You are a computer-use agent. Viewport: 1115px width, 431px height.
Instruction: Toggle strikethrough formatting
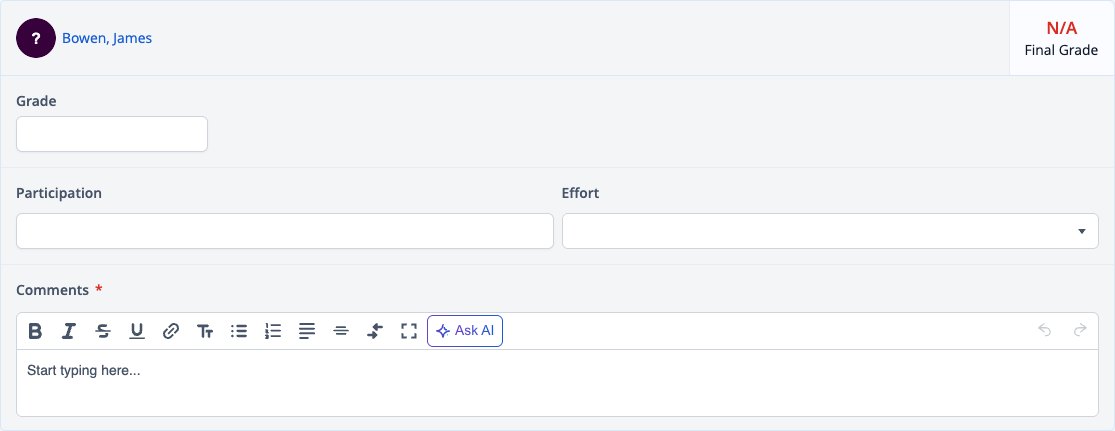pos(103,331)
